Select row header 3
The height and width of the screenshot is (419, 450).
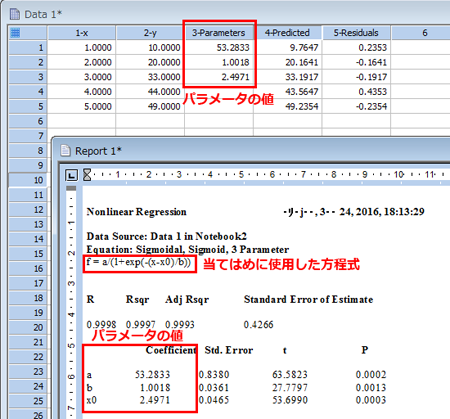tap(28, 77)
